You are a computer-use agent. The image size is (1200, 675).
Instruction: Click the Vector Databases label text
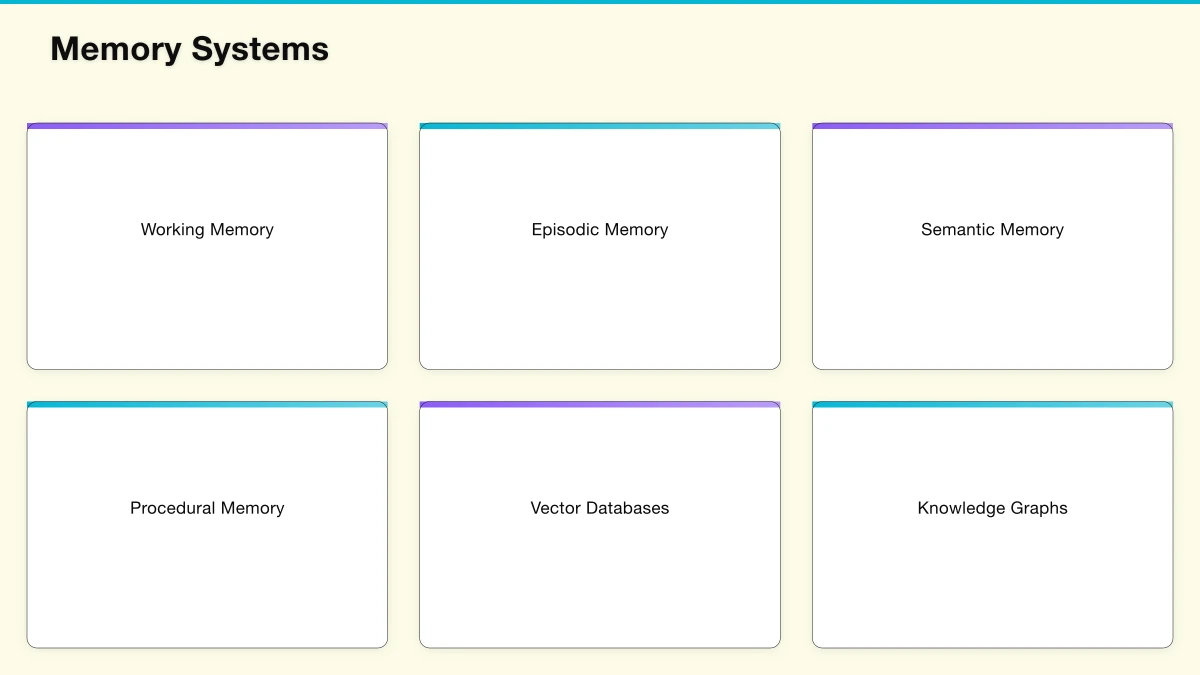(x=600, y=508)
